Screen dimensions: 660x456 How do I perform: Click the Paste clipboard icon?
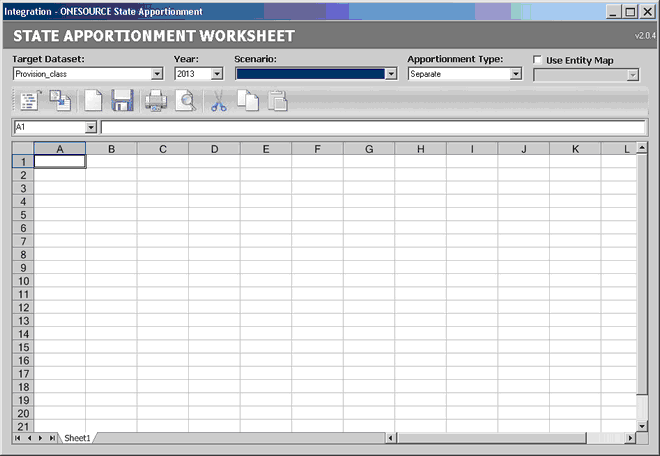tap(277, 101)
